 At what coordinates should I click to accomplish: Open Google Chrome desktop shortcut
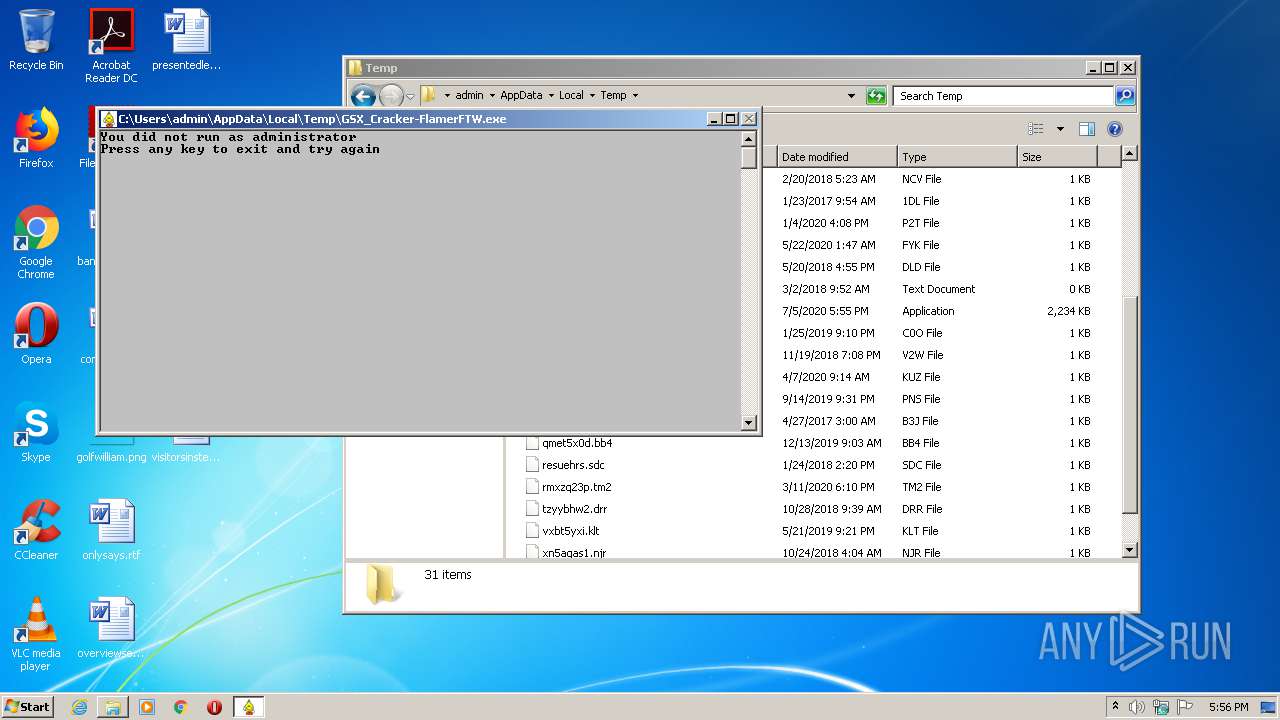[x=36, y=242]
